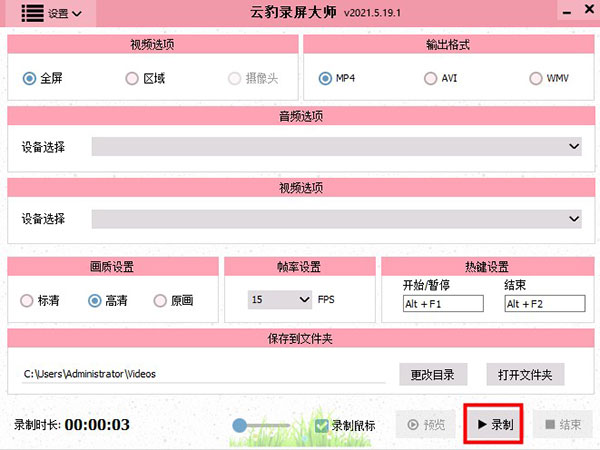Select 区域 region recording mode
Image resolution: width=600 pixels, height=450 pixels.
pyautogui.click(x=132, y=78)
